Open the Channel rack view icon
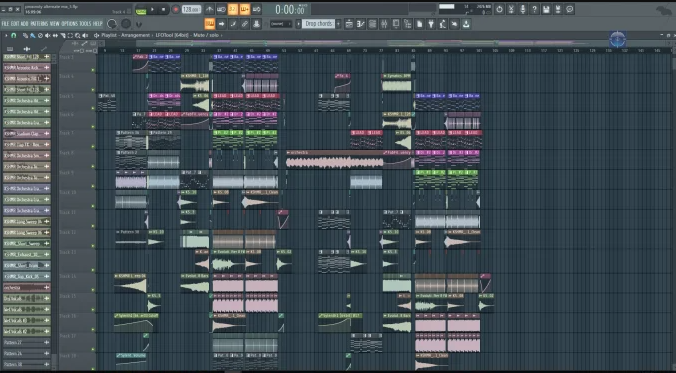Image resolution: width=676 pixels, height=373 pixels. [x=372, y=24]
